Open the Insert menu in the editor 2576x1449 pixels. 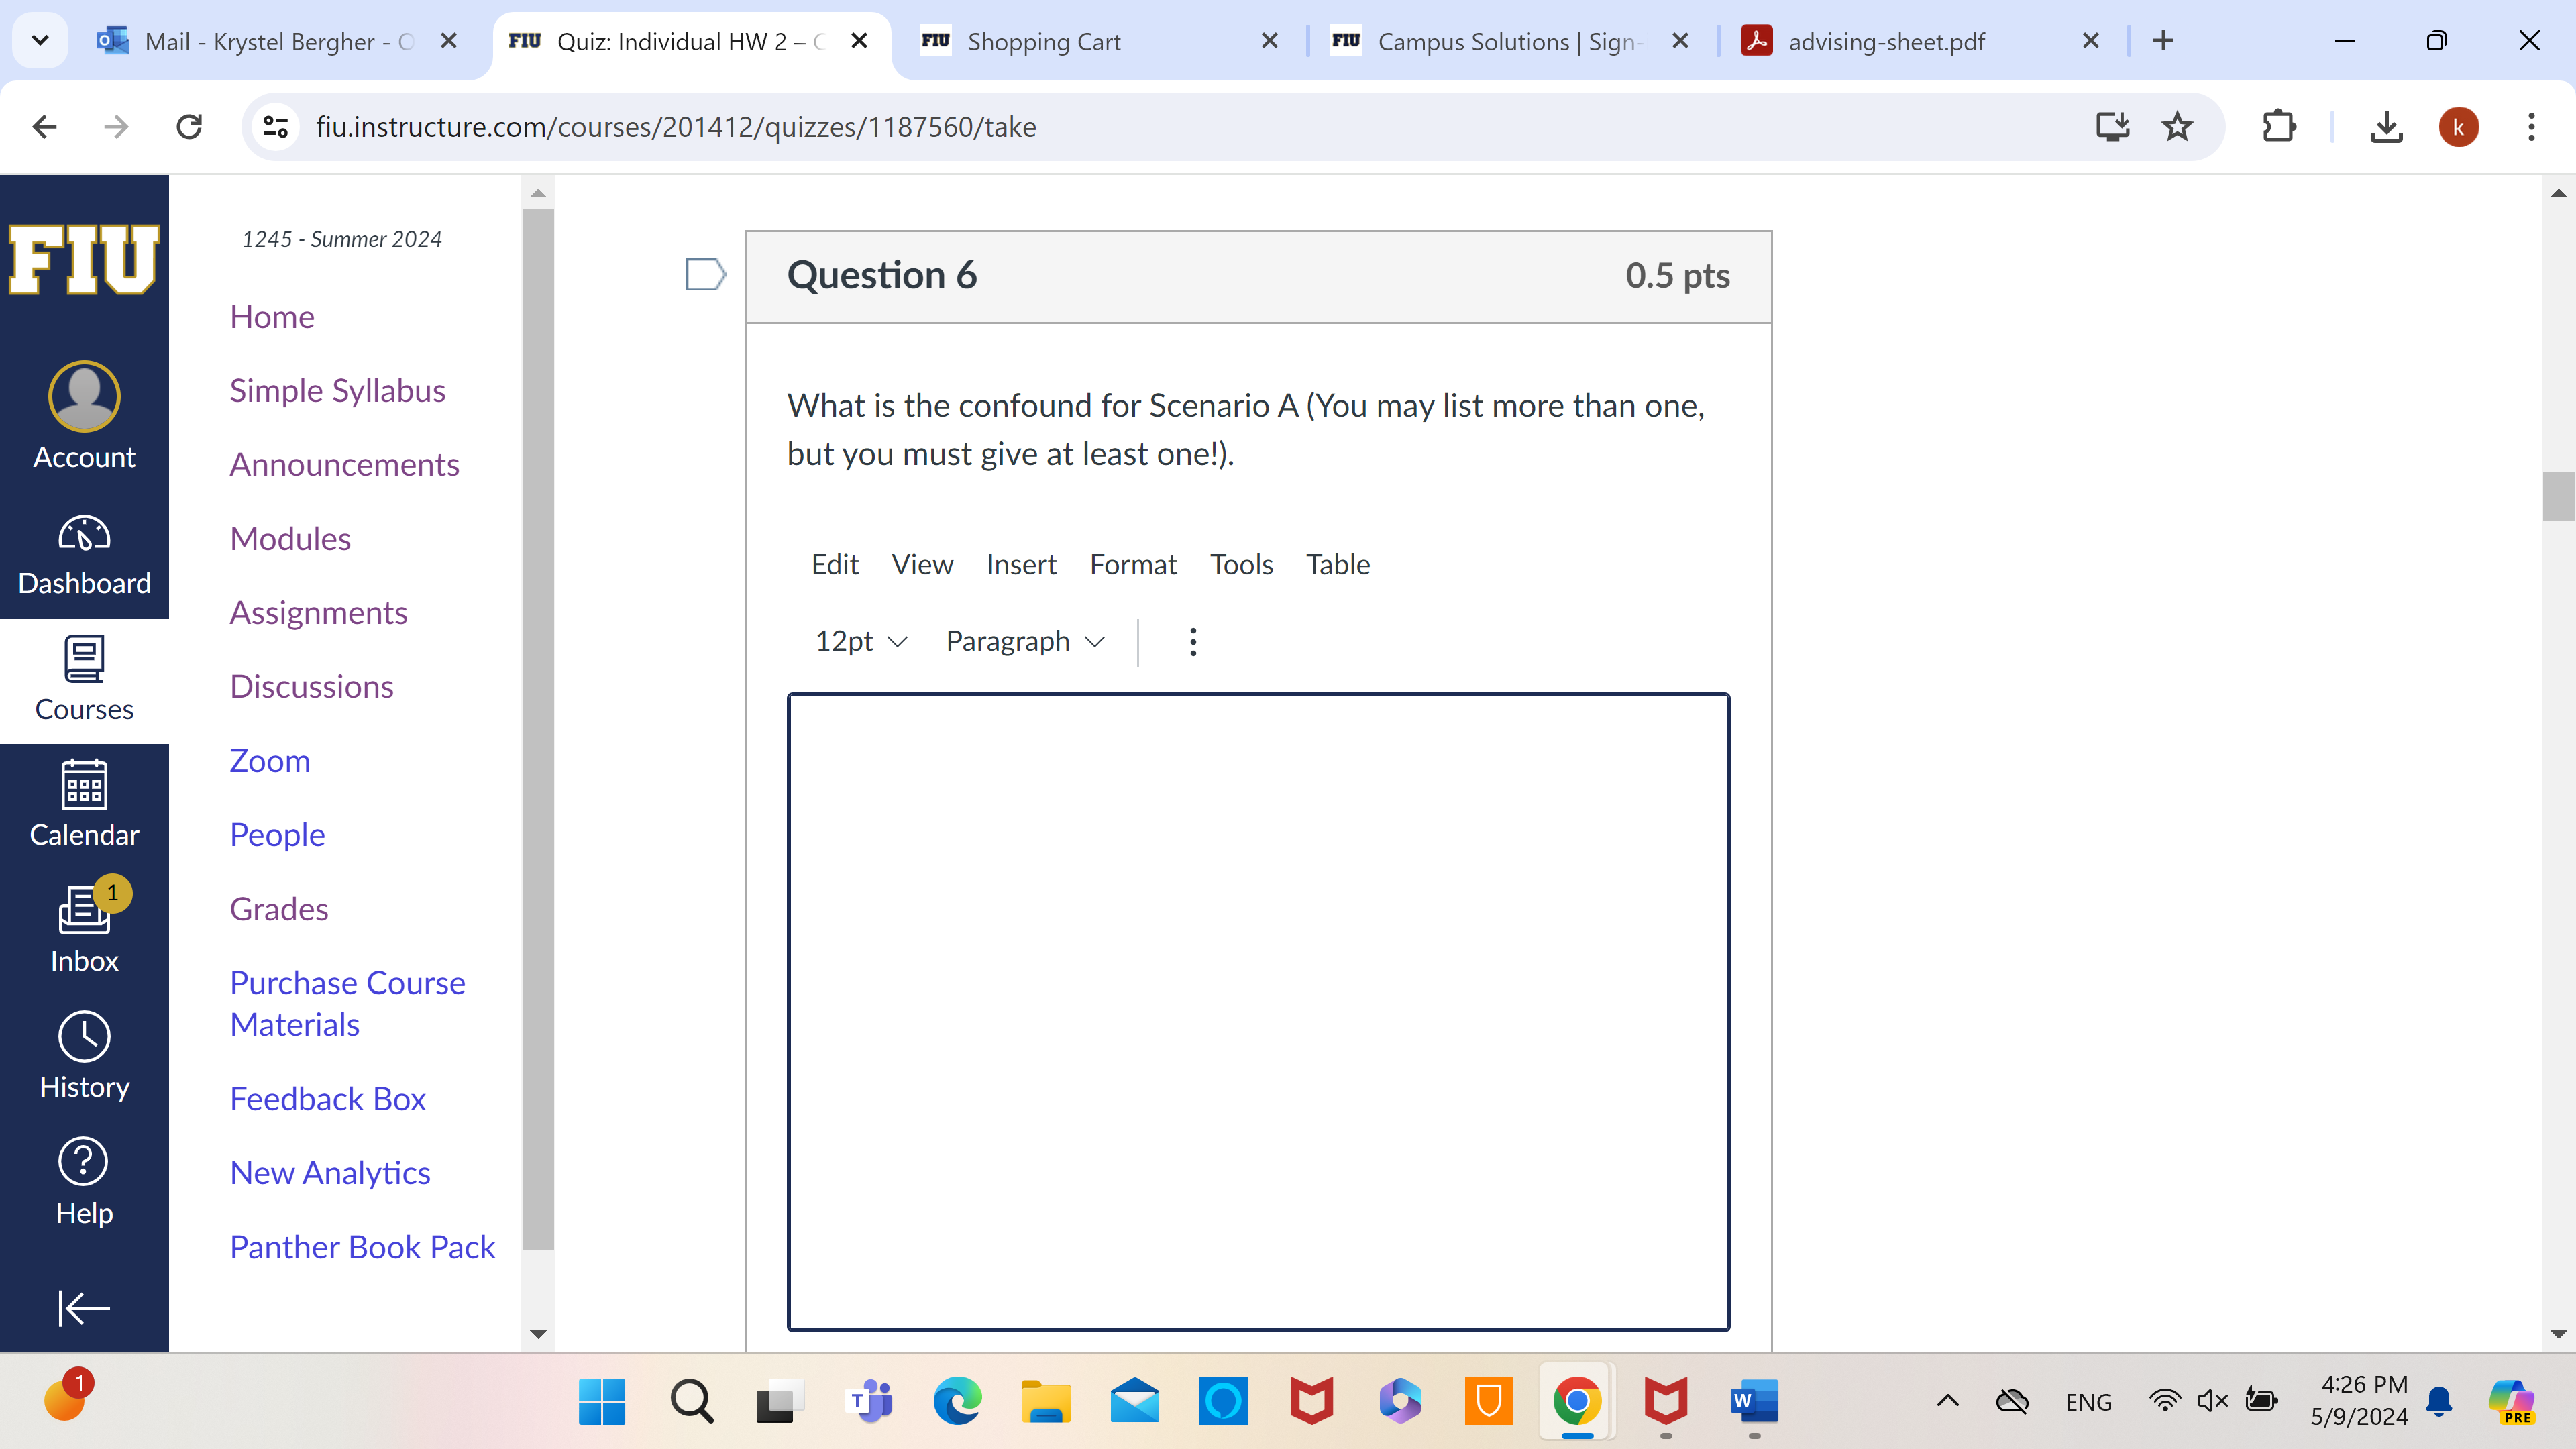pyautogui.click(x=1021, y=565)
